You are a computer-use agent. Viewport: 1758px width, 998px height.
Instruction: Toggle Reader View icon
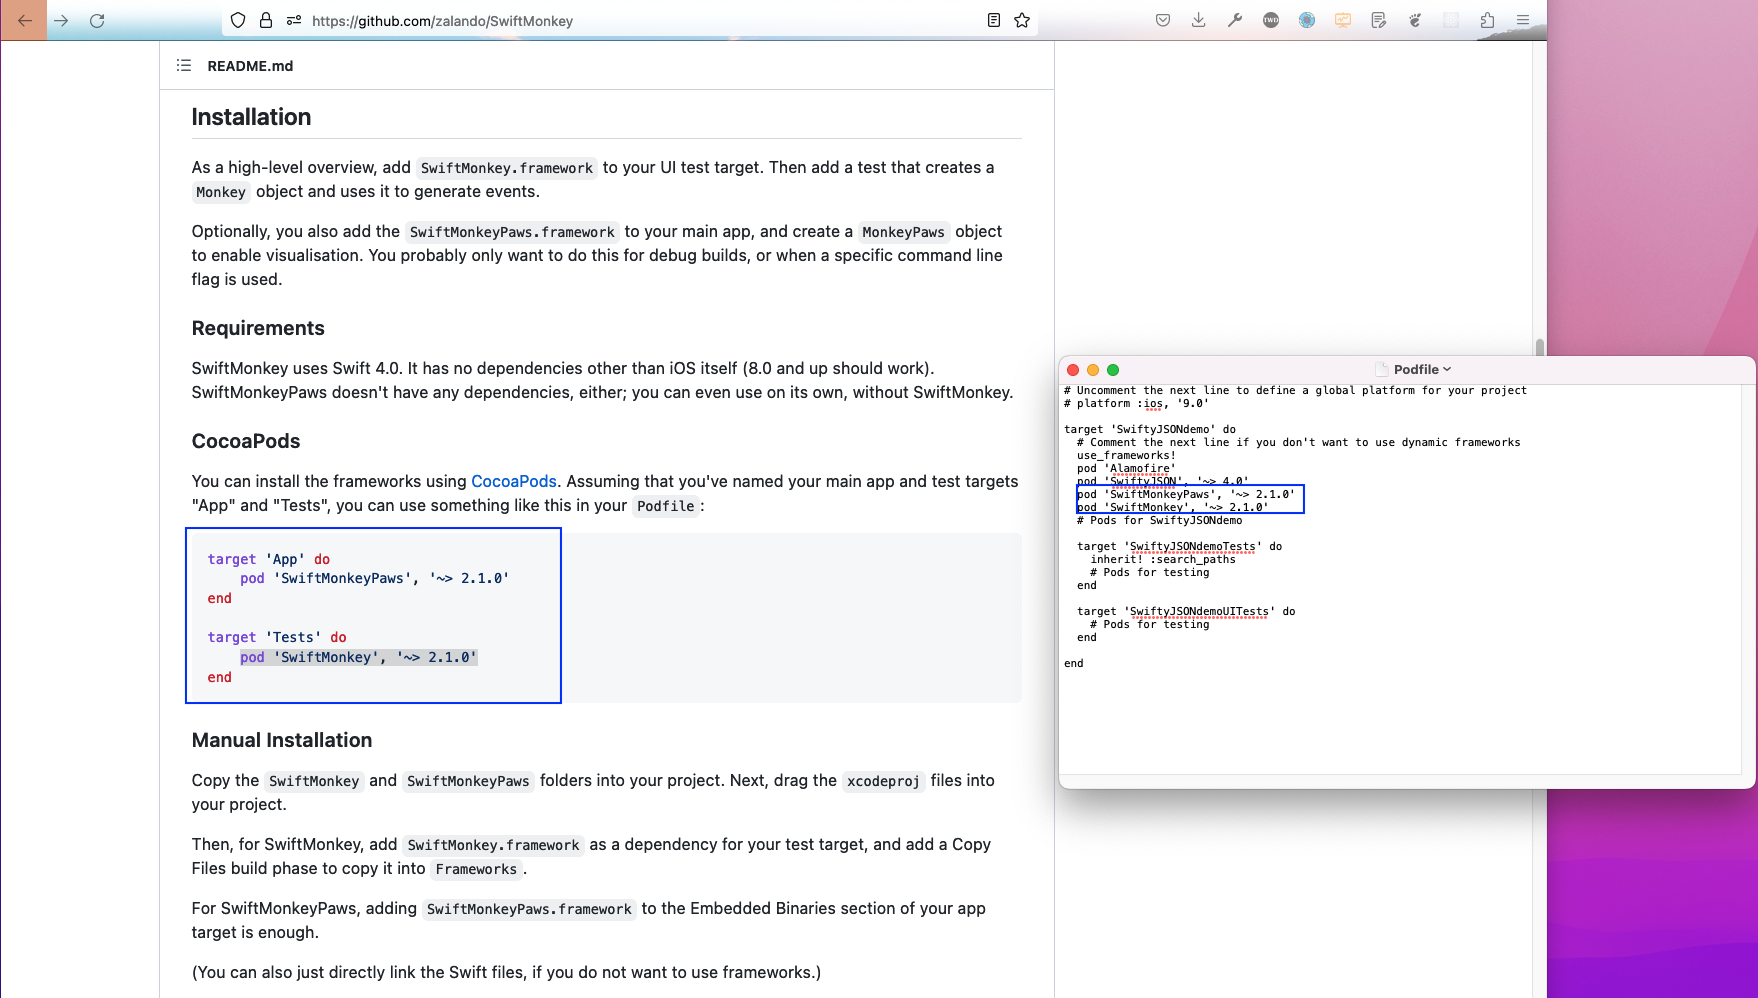pyautogui.click(x=994, y=20)
